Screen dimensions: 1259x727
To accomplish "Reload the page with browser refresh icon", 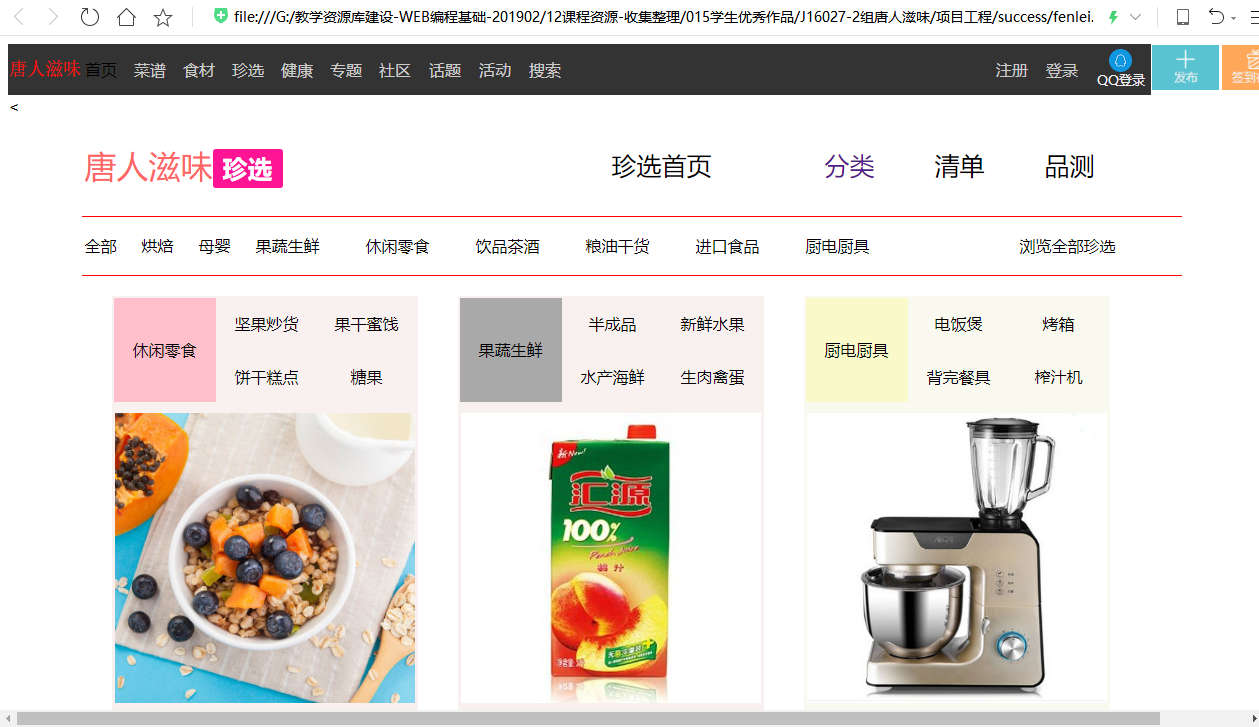I will point(90,17).
